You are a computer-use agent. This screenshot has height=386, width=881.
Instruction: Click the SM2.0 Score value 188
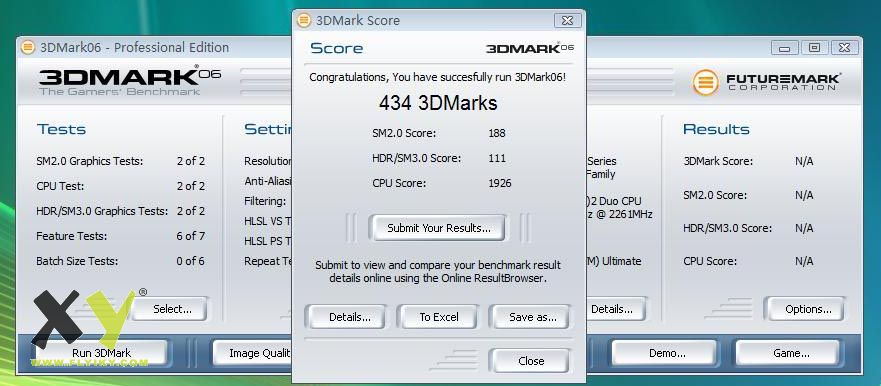click(497, 133)
